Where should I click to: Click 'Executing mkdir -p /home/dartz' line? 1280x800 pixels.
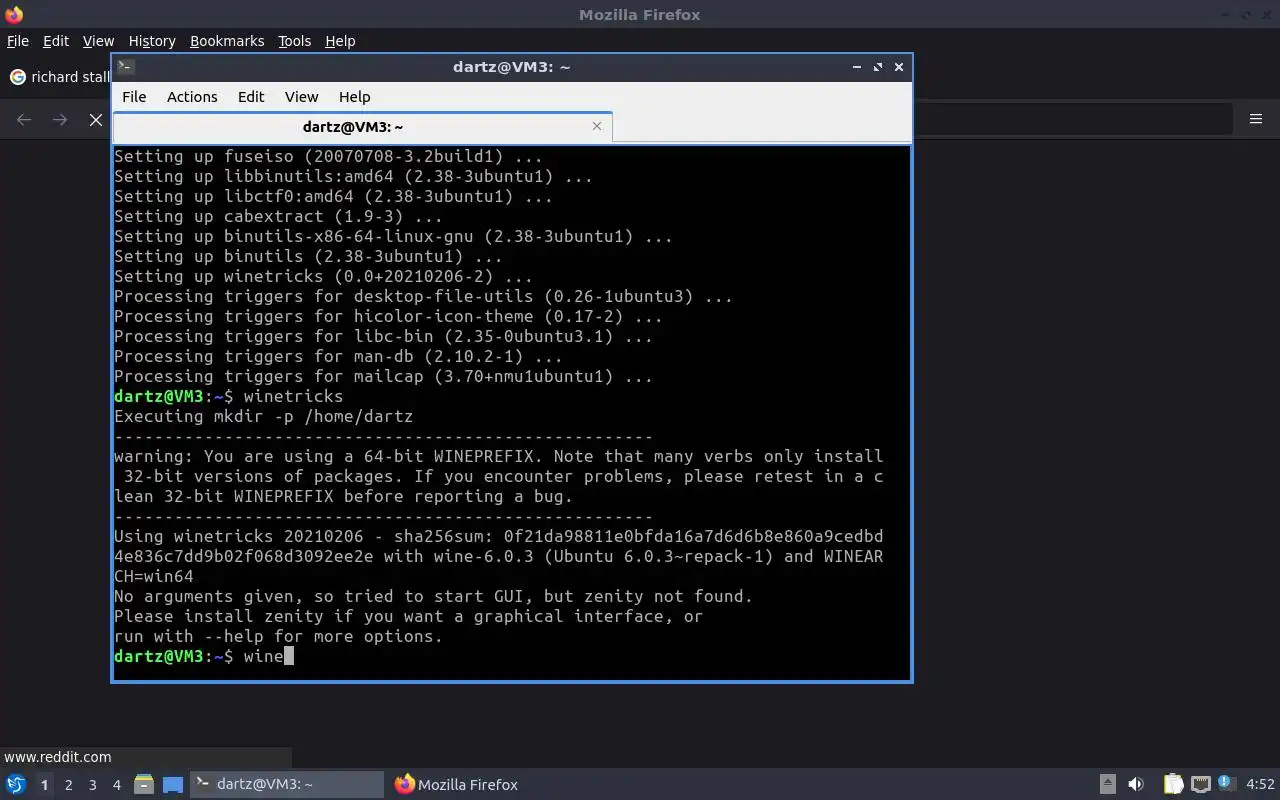pyautogui.click(x=263, y=416)
